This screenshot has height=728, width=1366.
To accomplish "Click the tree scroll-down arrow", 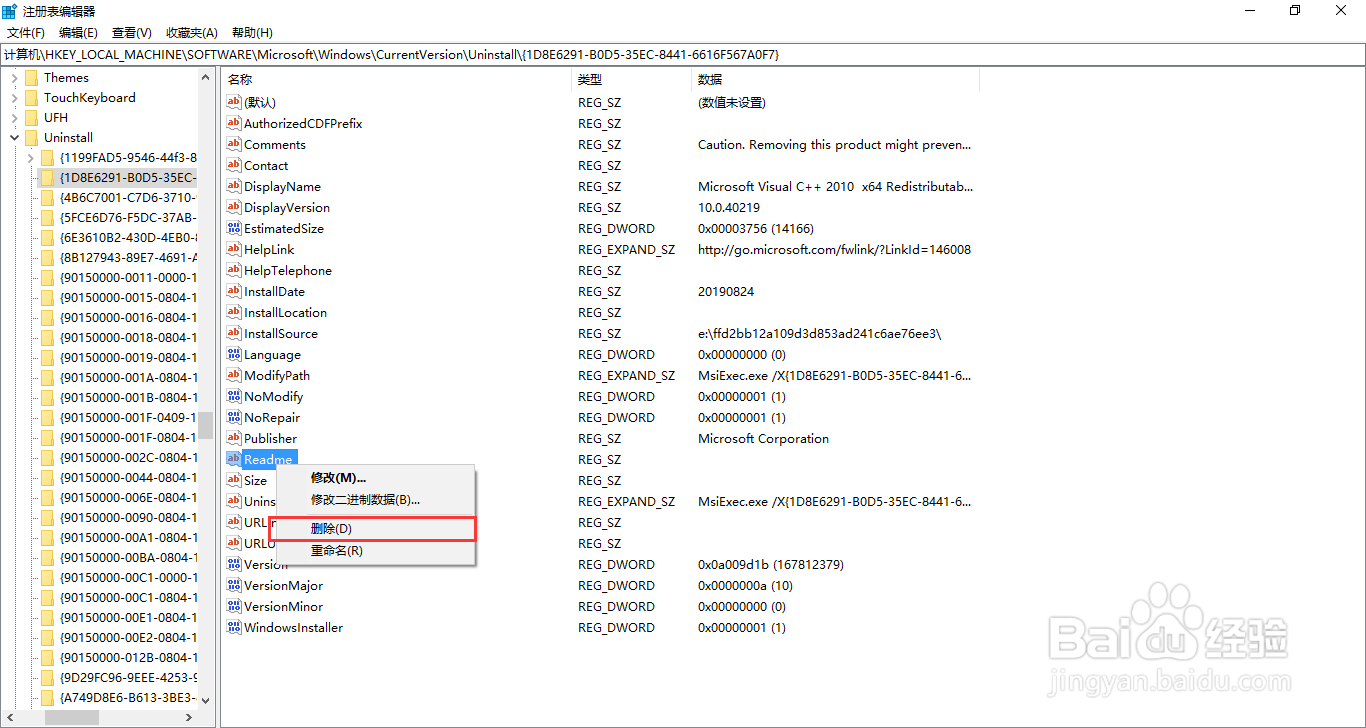I will pos(205,700).
